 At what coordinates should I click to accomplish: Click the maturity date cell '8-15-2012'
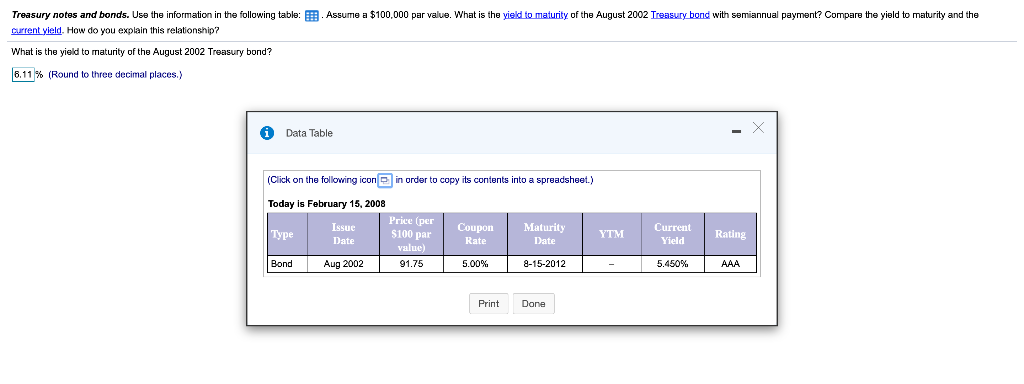[545, 264]
